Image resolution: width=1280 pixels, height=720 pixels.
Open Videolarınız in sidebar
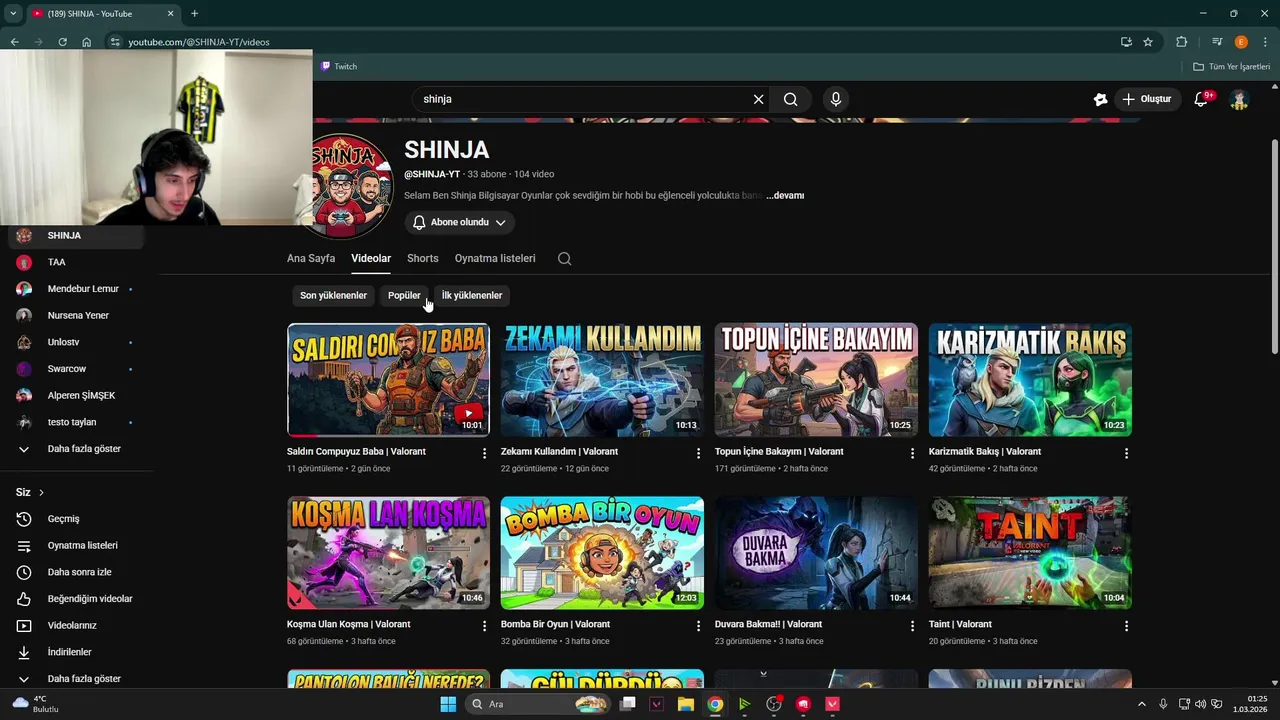(x=78, y=625)
